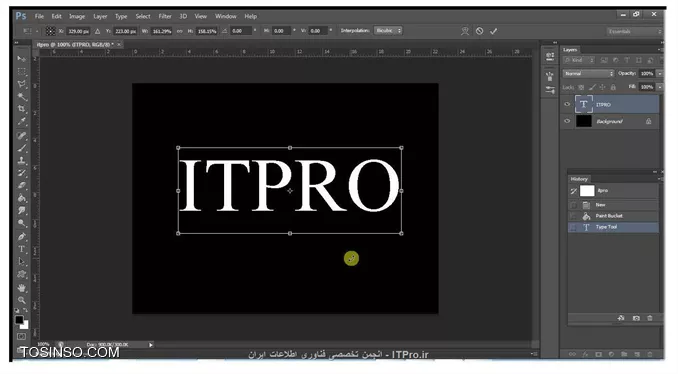This screenshot has width=678, height=374.
Task: Hide the ITPRO text layer
Action: (567, 104)
